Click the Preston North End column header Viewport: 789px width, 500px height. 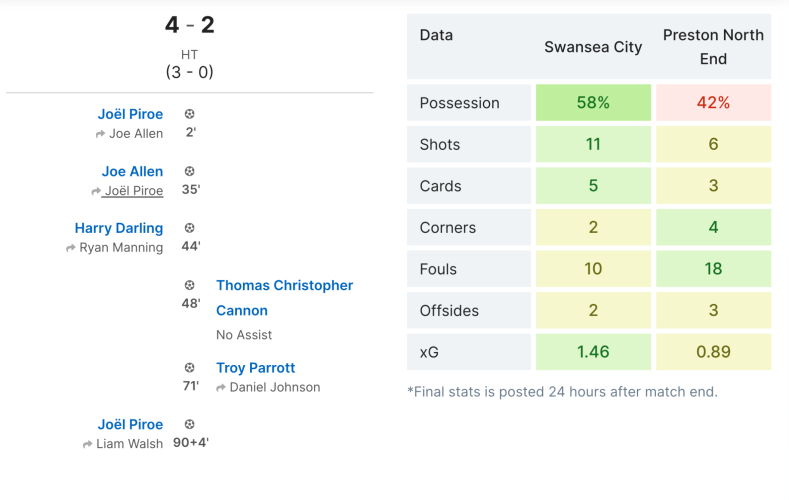pos(713,47)
